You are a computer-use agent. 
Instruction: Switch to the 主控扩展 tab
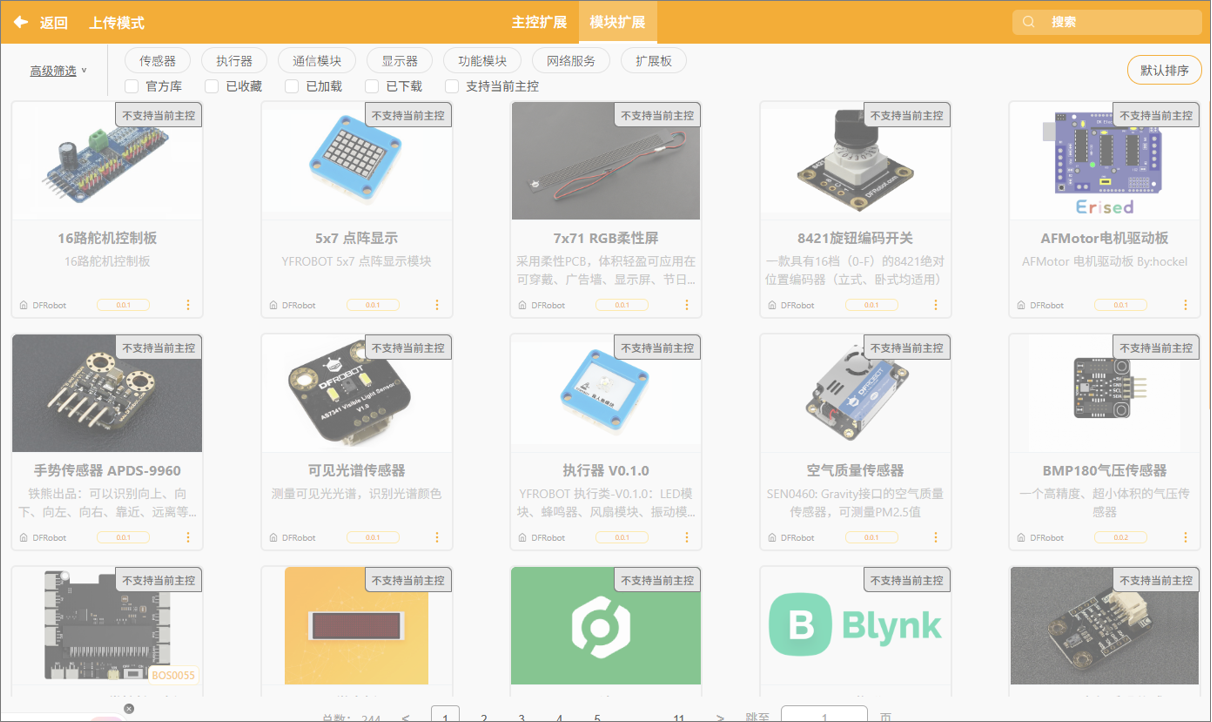(x=539, y=22)
